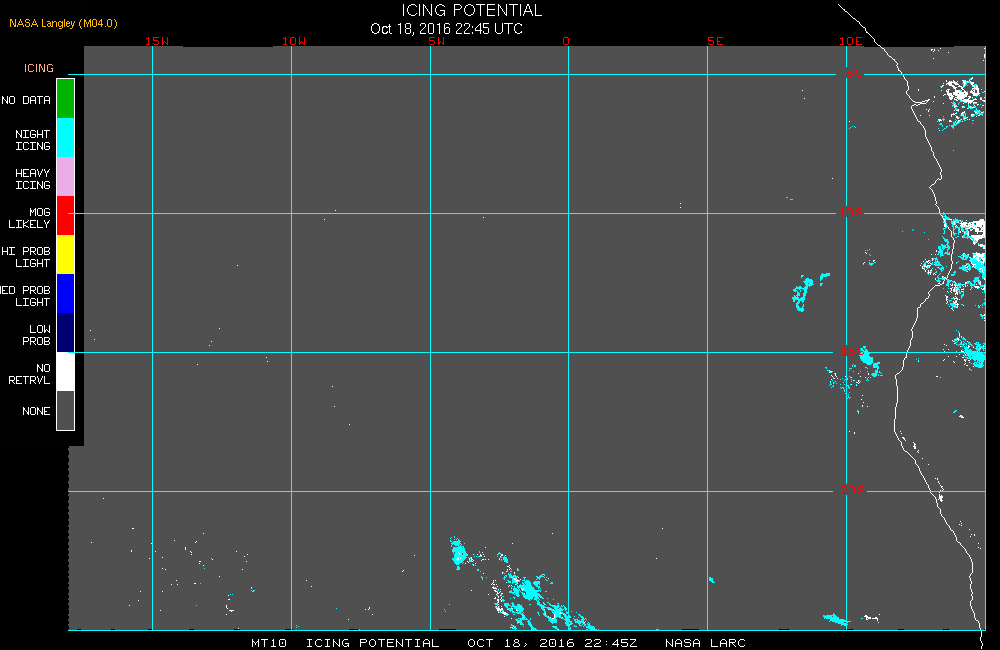The image size is (1000, 650).
Task: Click the 10E longitude label
Action: tap(851, 41)
